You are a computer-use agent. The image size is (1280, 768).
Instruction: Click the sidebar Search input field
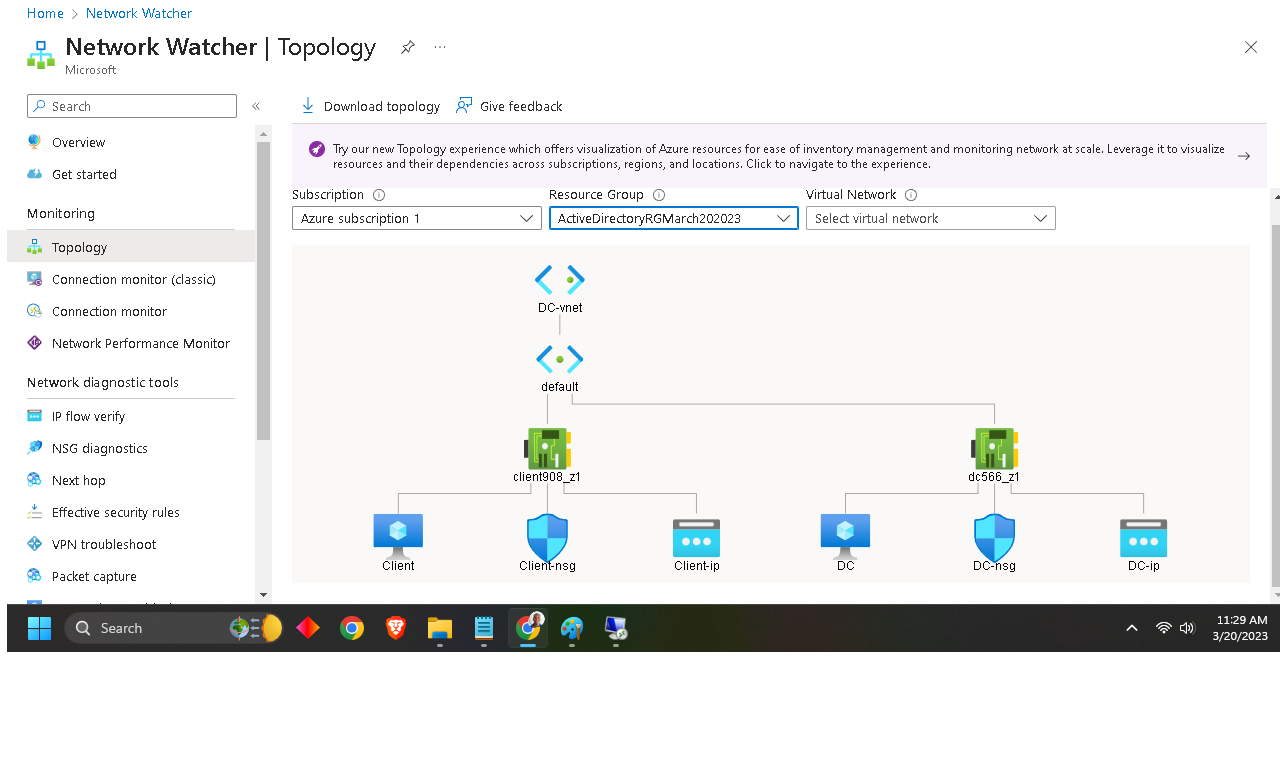(132, 106)
